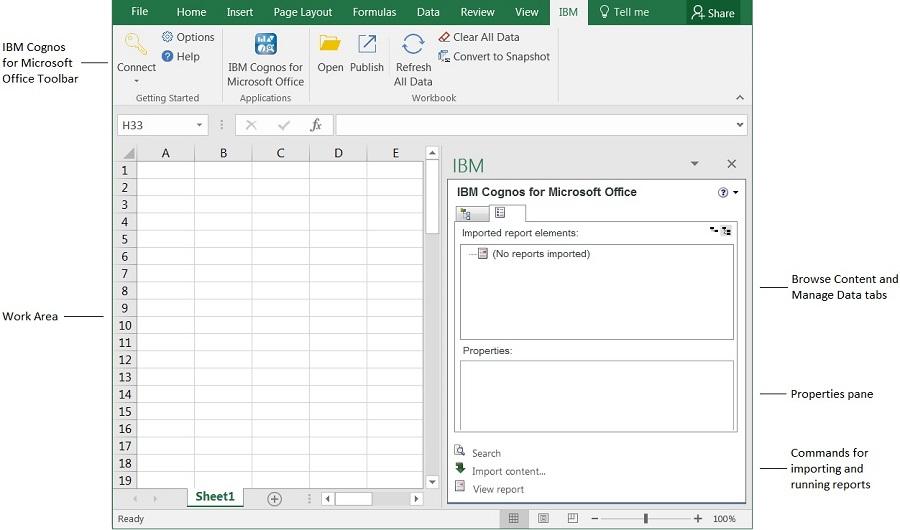Click the Cancel entry X in formula bar

pyautogui.click(x=251, y=125)
